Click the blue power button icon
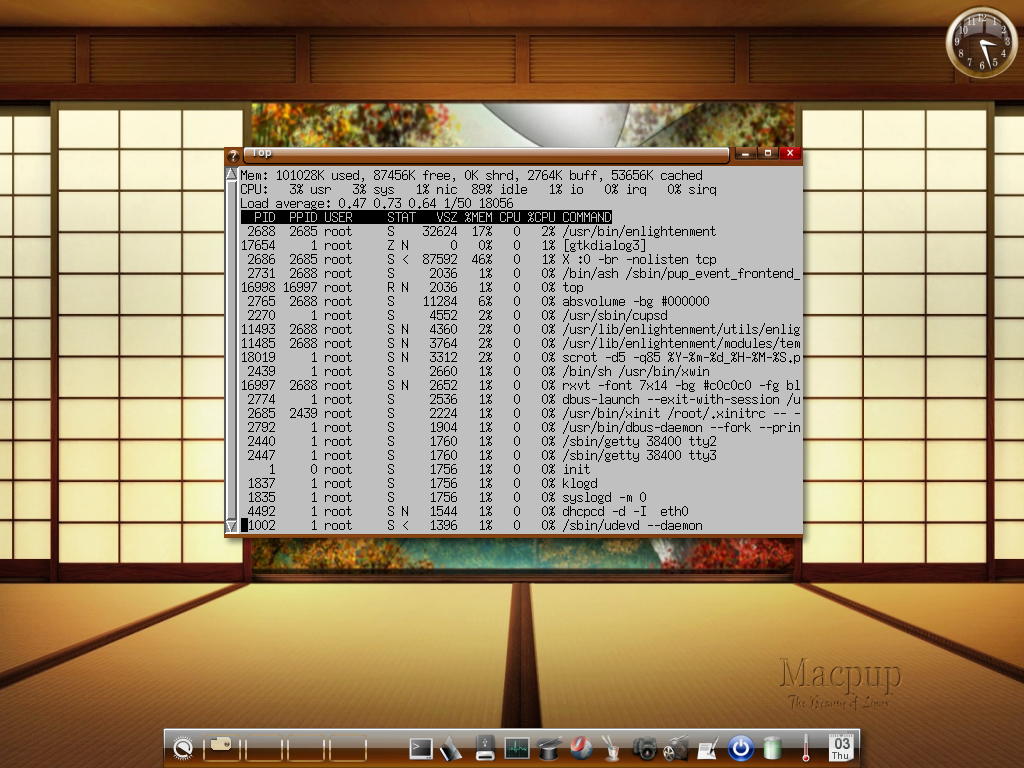The width and height of the screenshot is (1024, 768). pyautogui.click(x=741, y=748)
